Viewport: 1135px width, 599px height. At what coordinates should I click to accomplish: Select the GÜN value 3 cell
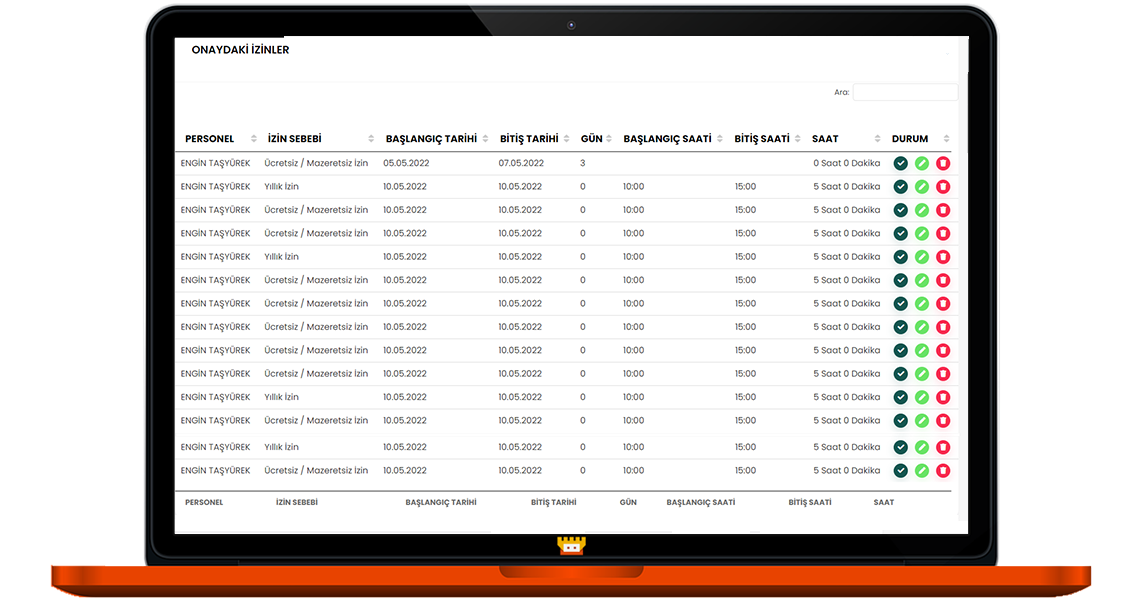click(x=583, y=163)
